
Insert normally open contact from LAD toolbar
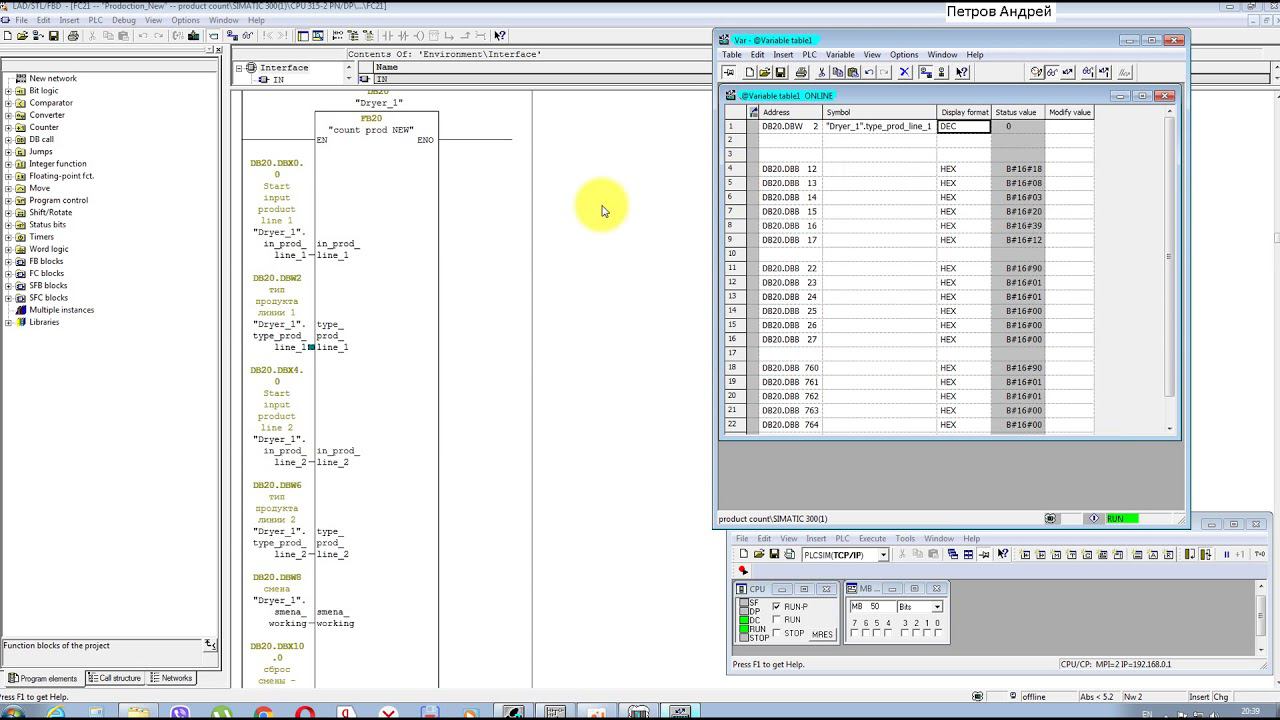[x=387, y=36]
